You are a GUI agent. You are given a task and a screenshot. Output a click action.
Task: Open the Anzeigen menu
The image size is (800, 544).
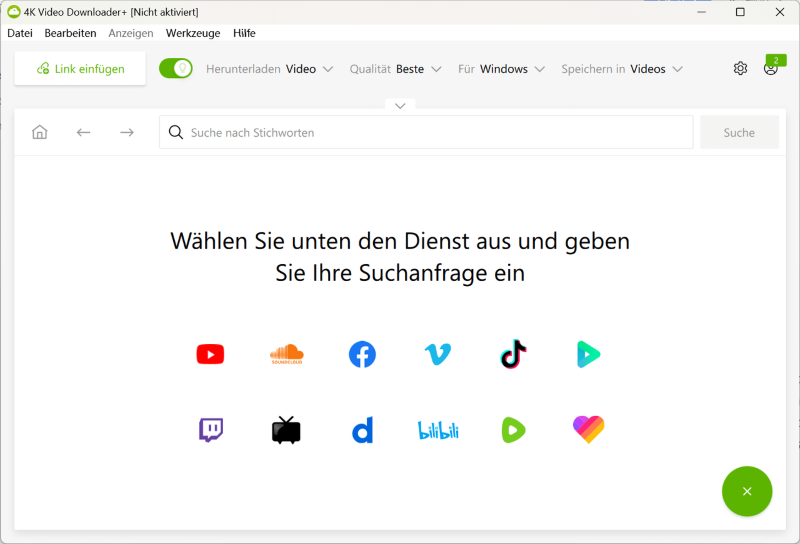point(131,33)
